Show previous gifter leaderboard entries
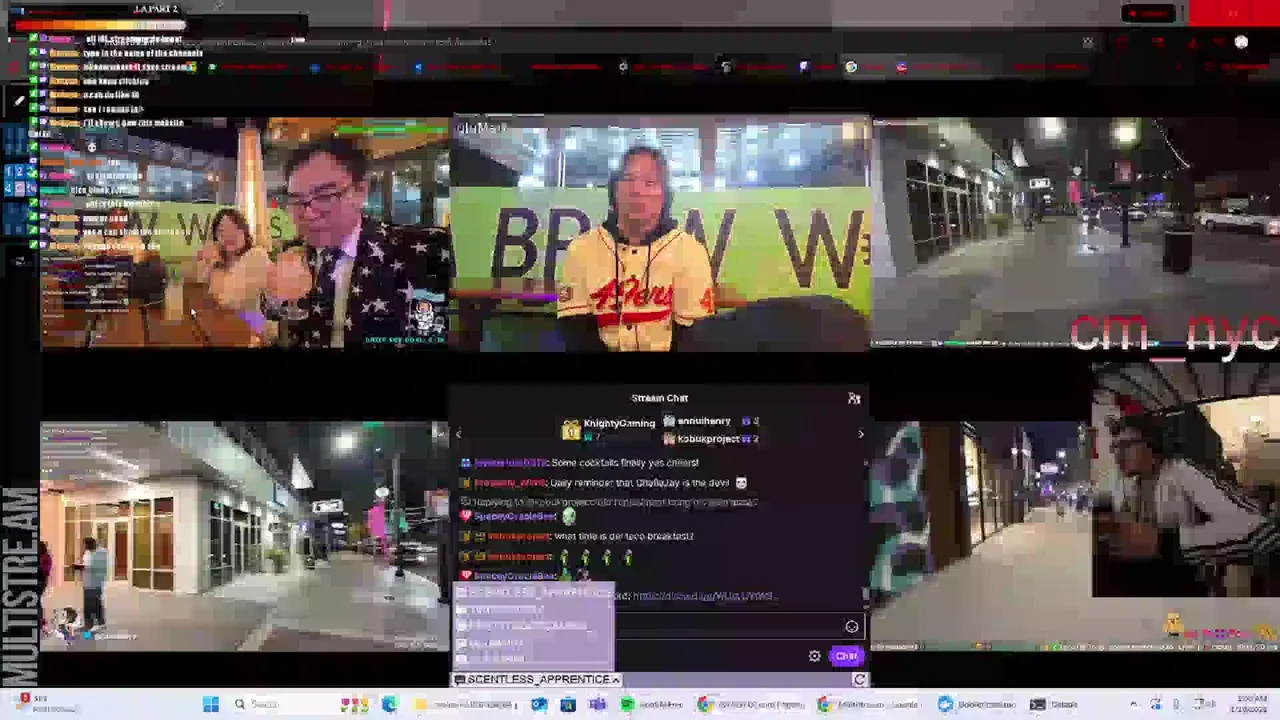The image size is (1280, 720). coord(459,434)
